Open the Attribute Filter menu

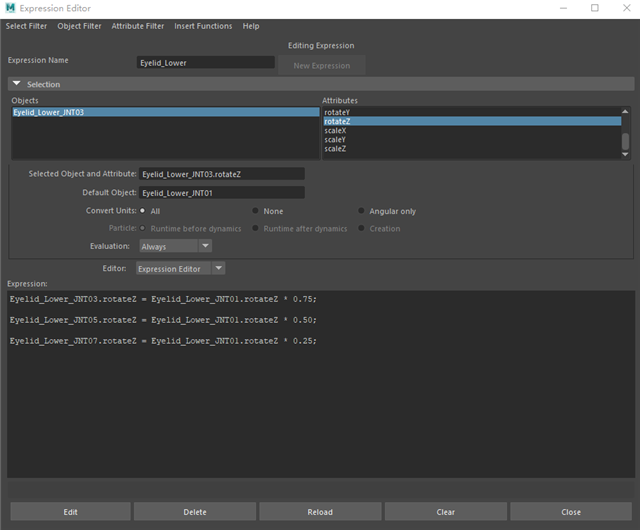point(138,26)
